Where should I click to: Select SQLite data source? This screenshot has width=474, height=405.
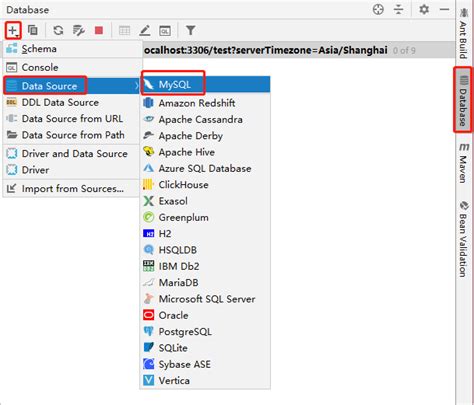point(205,348)
